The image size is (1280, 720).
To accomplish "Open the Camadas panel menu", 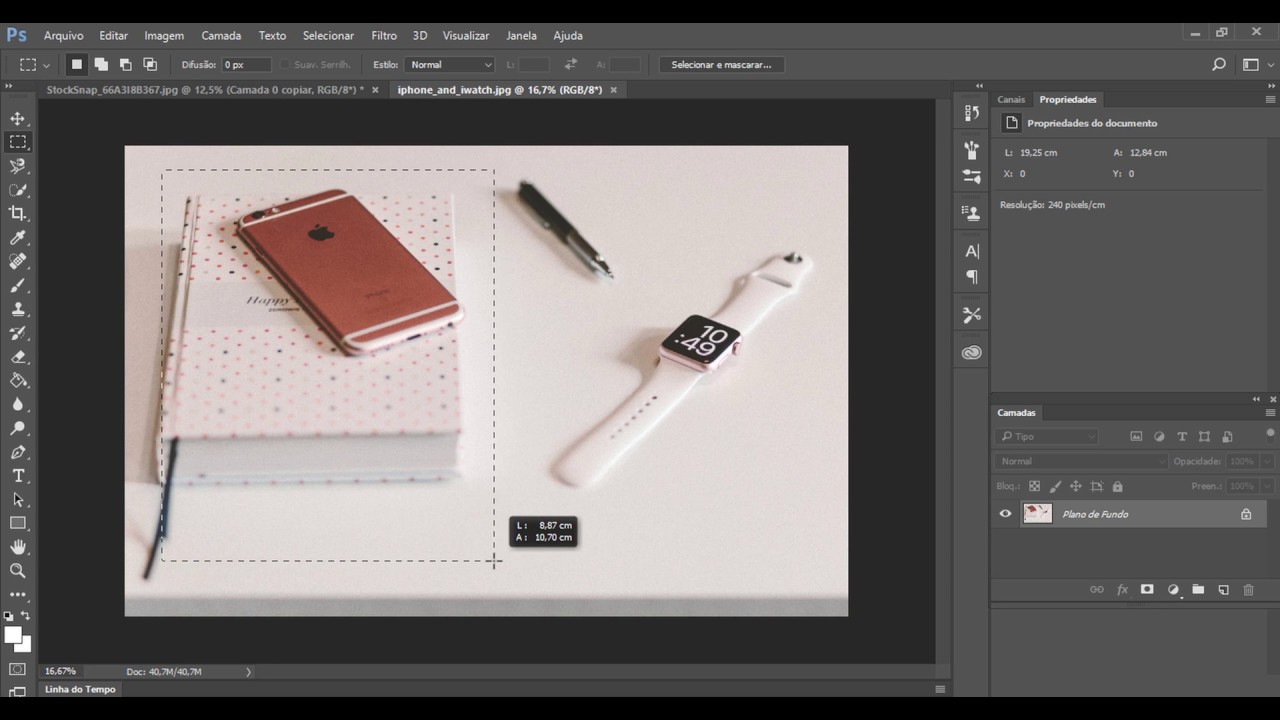I will (x=1270, y=412).
